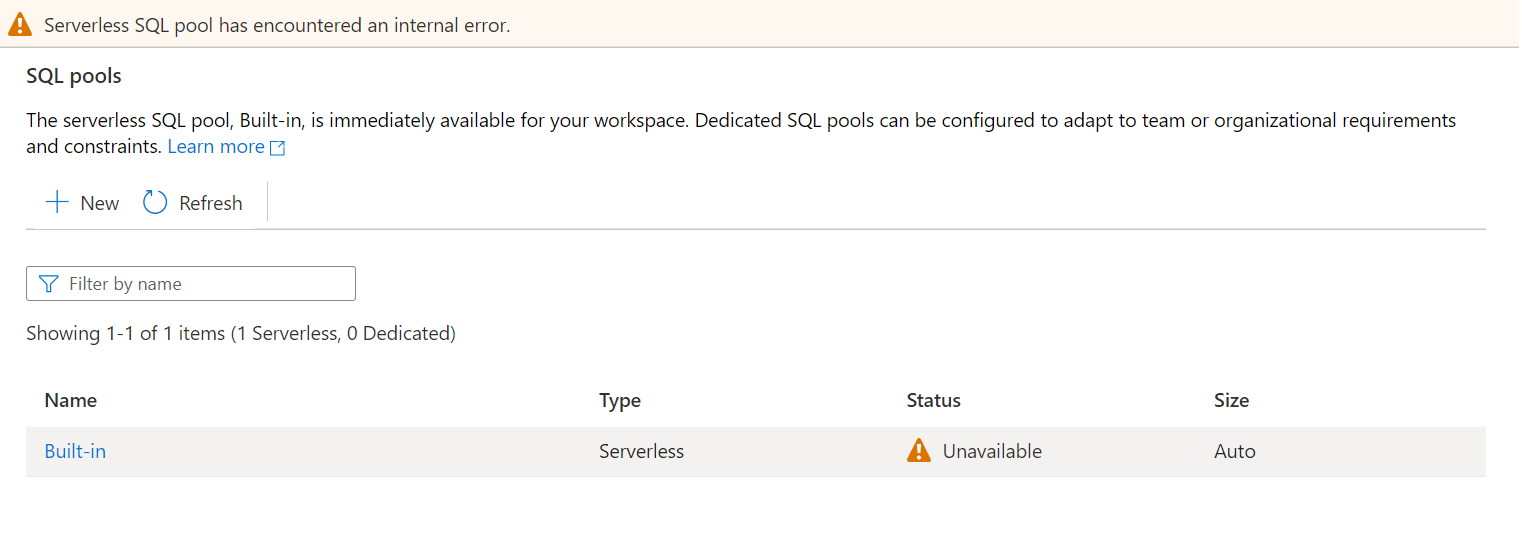Click the circular arrow Refresh icon

[x=155, y=203]
